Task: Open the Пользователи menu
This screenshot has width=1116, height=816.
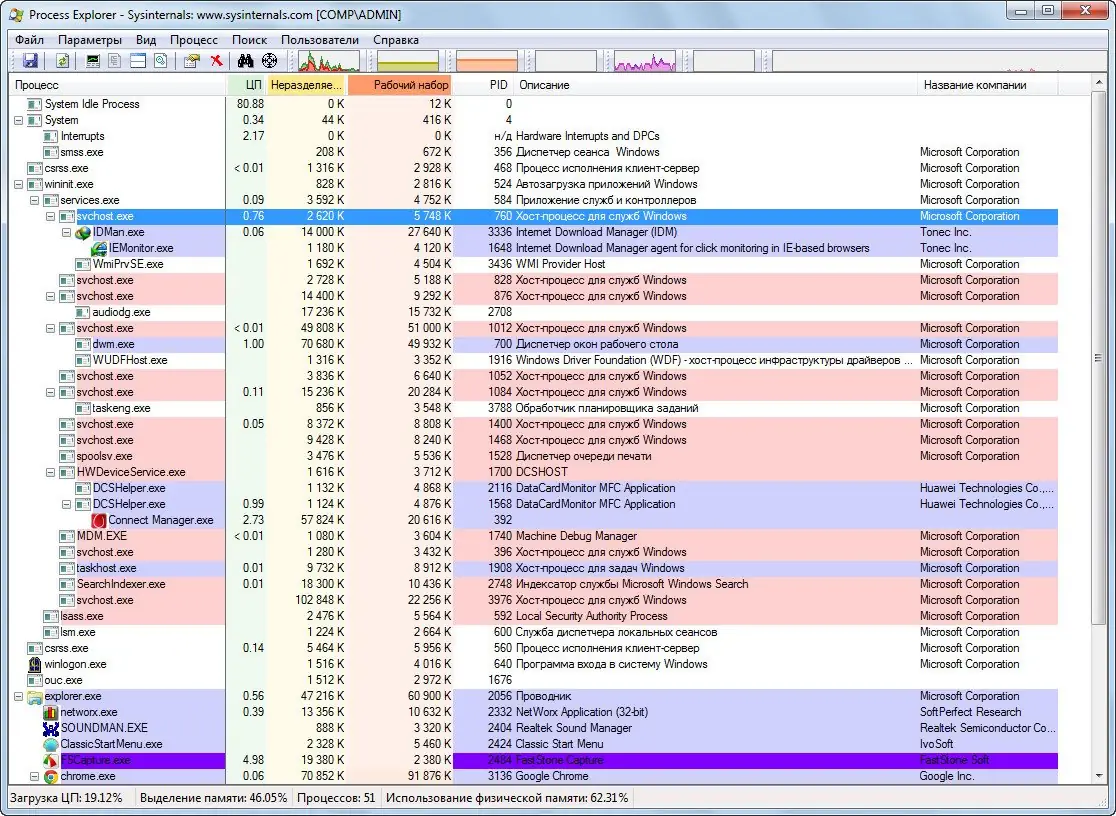Action: pos(319,40)
